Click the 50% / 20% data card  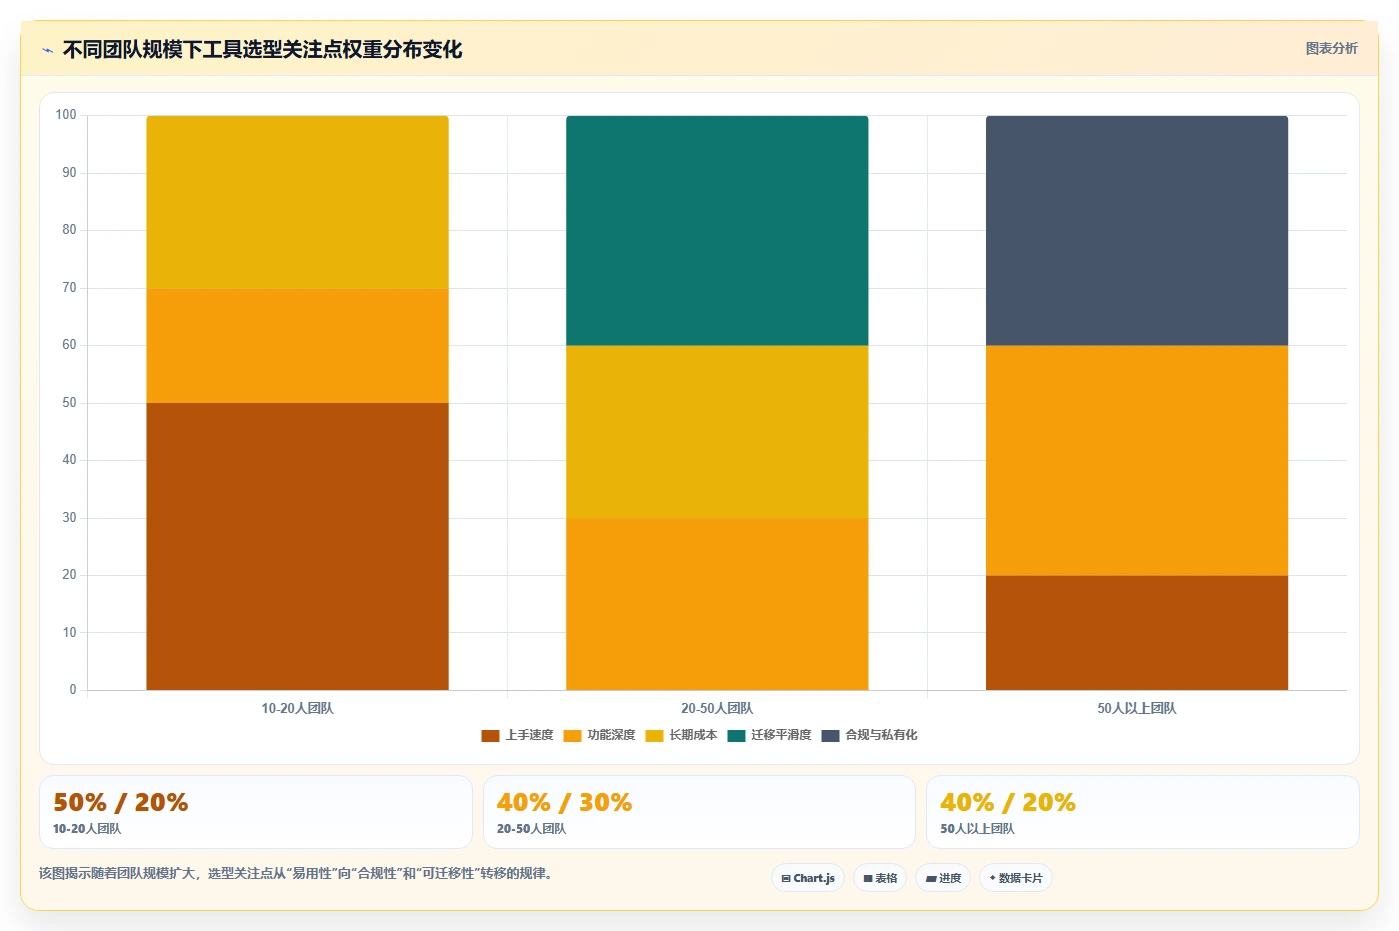pyautogui.click(x=256, y=812)
